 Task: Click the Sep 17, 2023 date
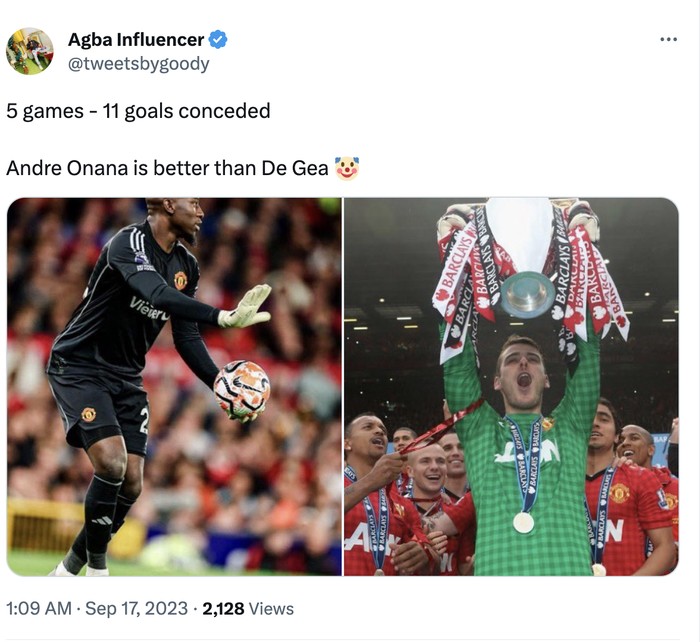(x=136, y=608)
